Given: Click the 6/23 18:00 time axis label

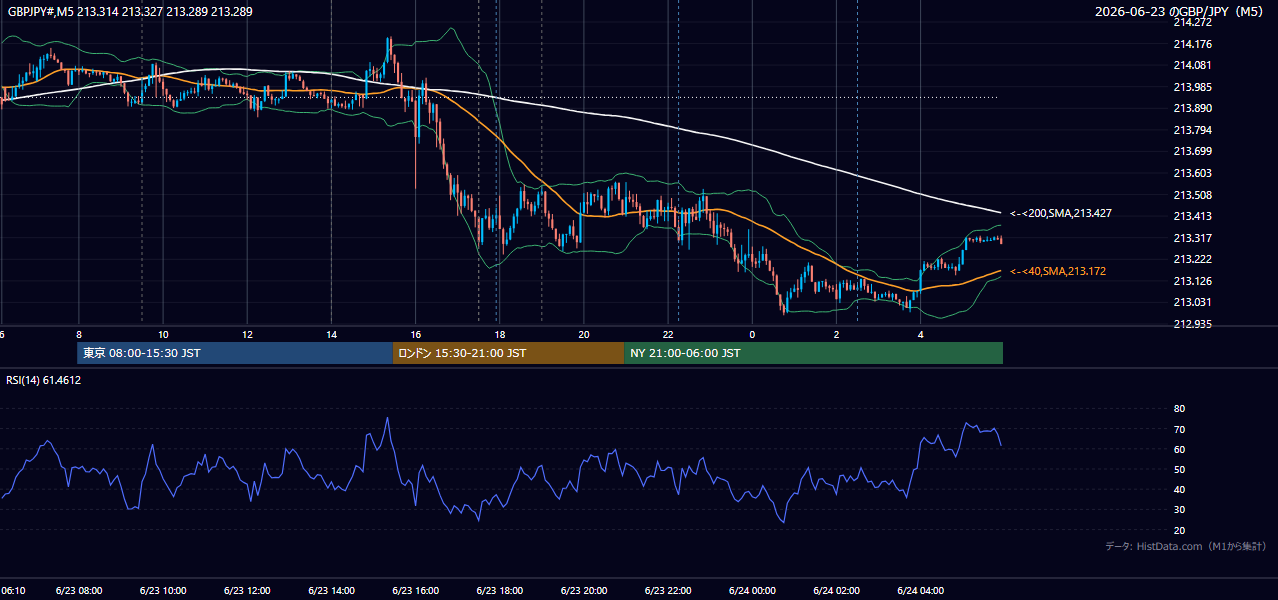Looking at the screenshot, I should click(x=499, y=591).
